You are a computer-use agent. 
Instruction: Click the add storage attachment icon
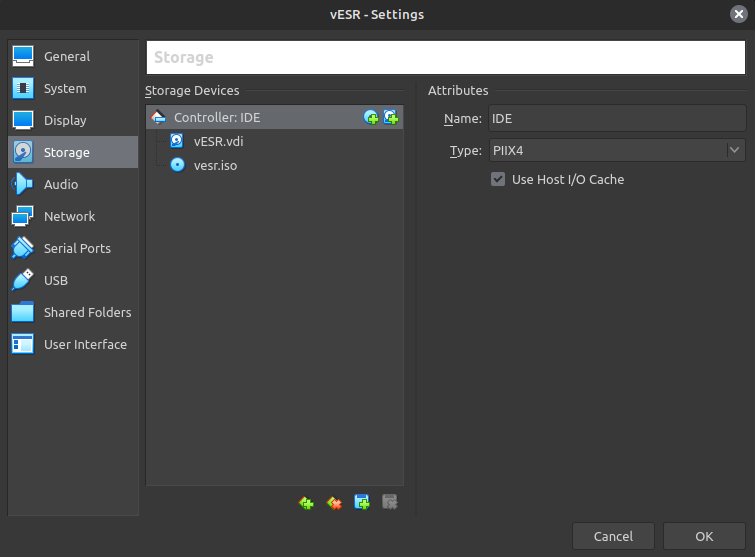pyautogui.click(x=362, y=503)
